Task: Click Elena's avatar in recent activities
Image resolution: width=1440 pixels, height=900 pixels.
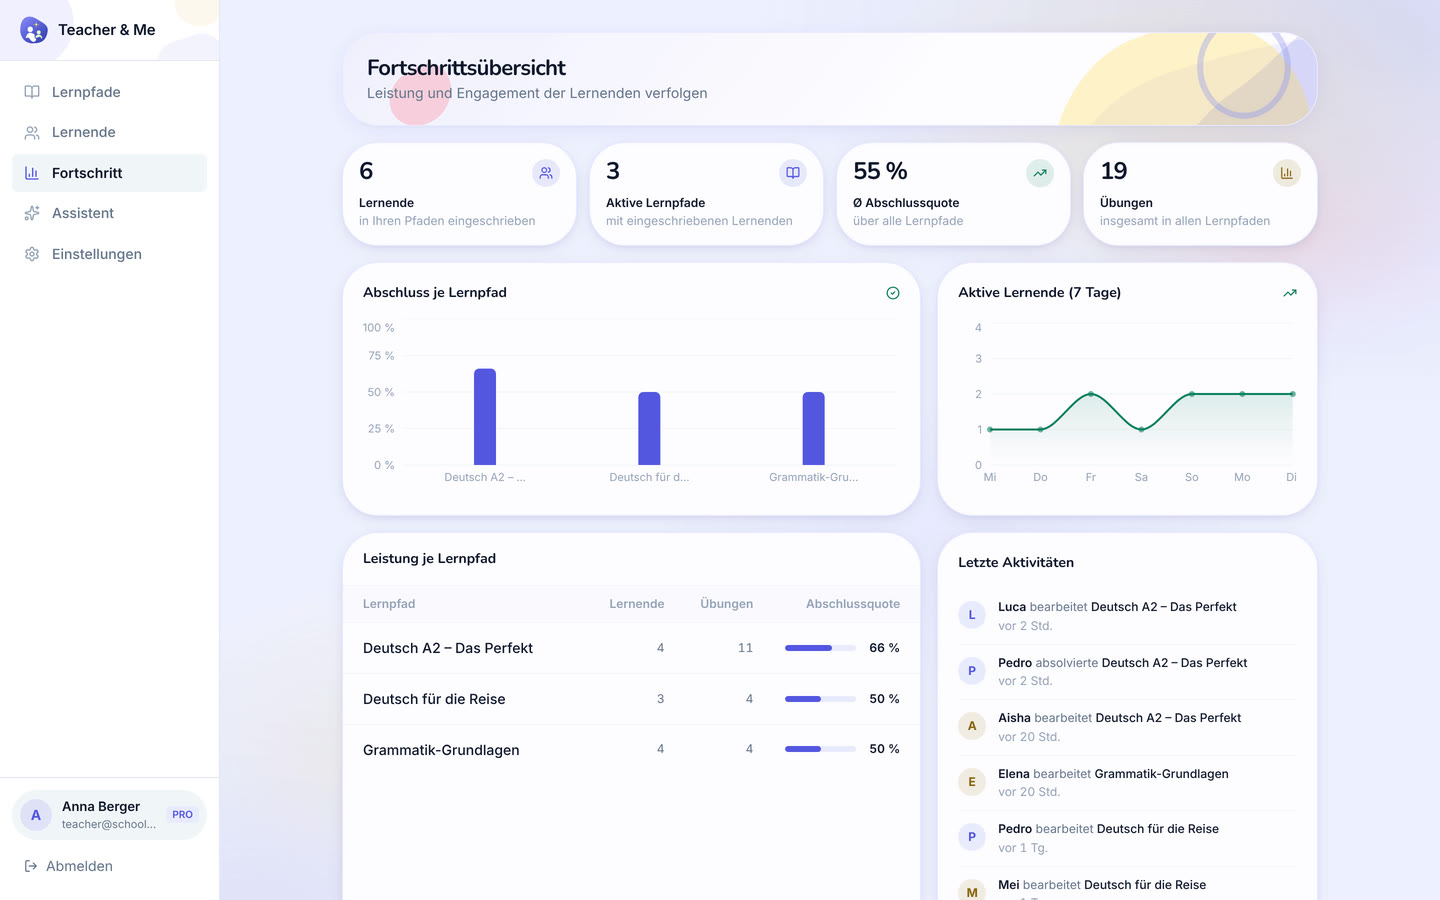Action: [972, 782]
